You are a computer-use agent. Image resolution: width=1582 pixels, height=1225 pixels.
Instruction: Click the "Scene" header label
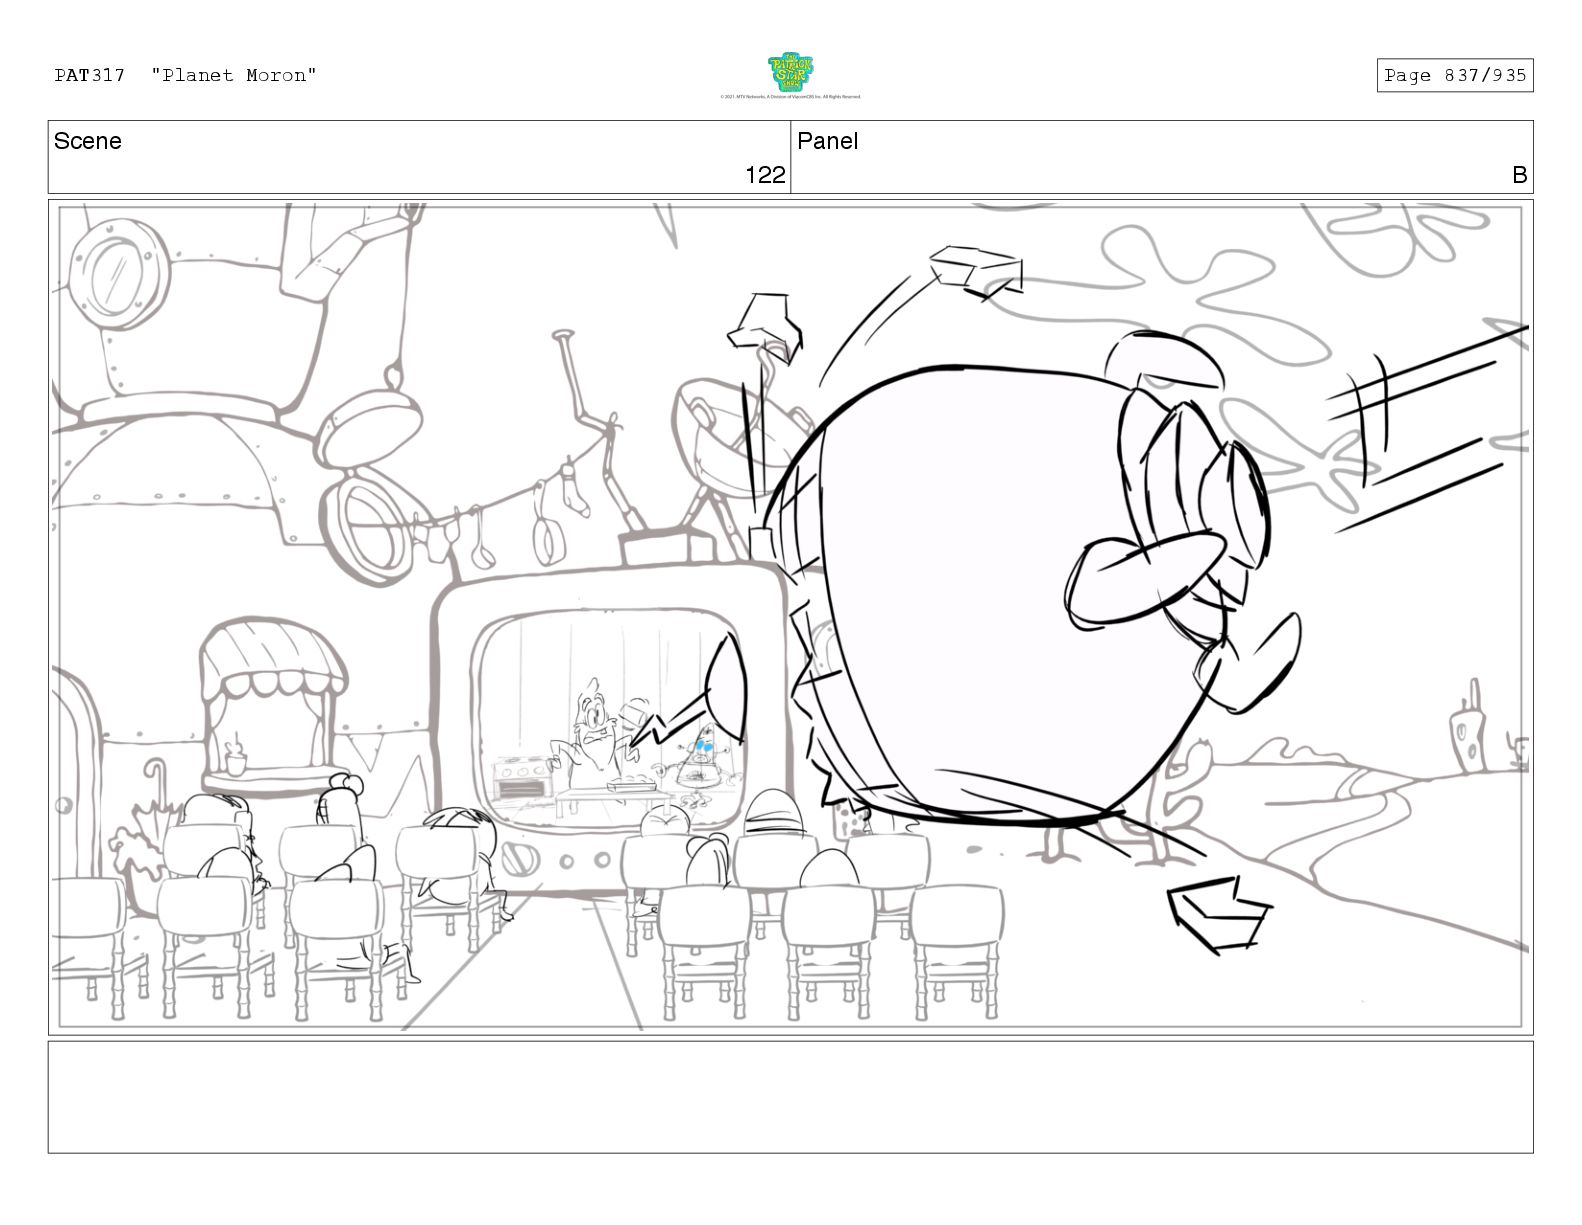pyautogui.click(x=88, y=141)
